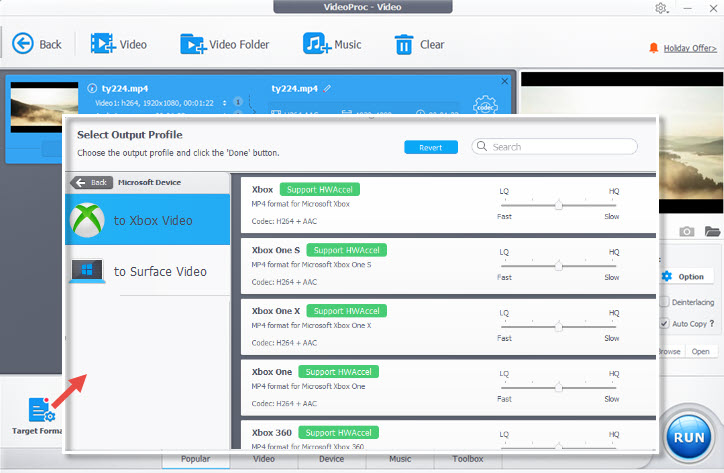
Task: Switch to the Device tab
Action: tap(332, 459)
